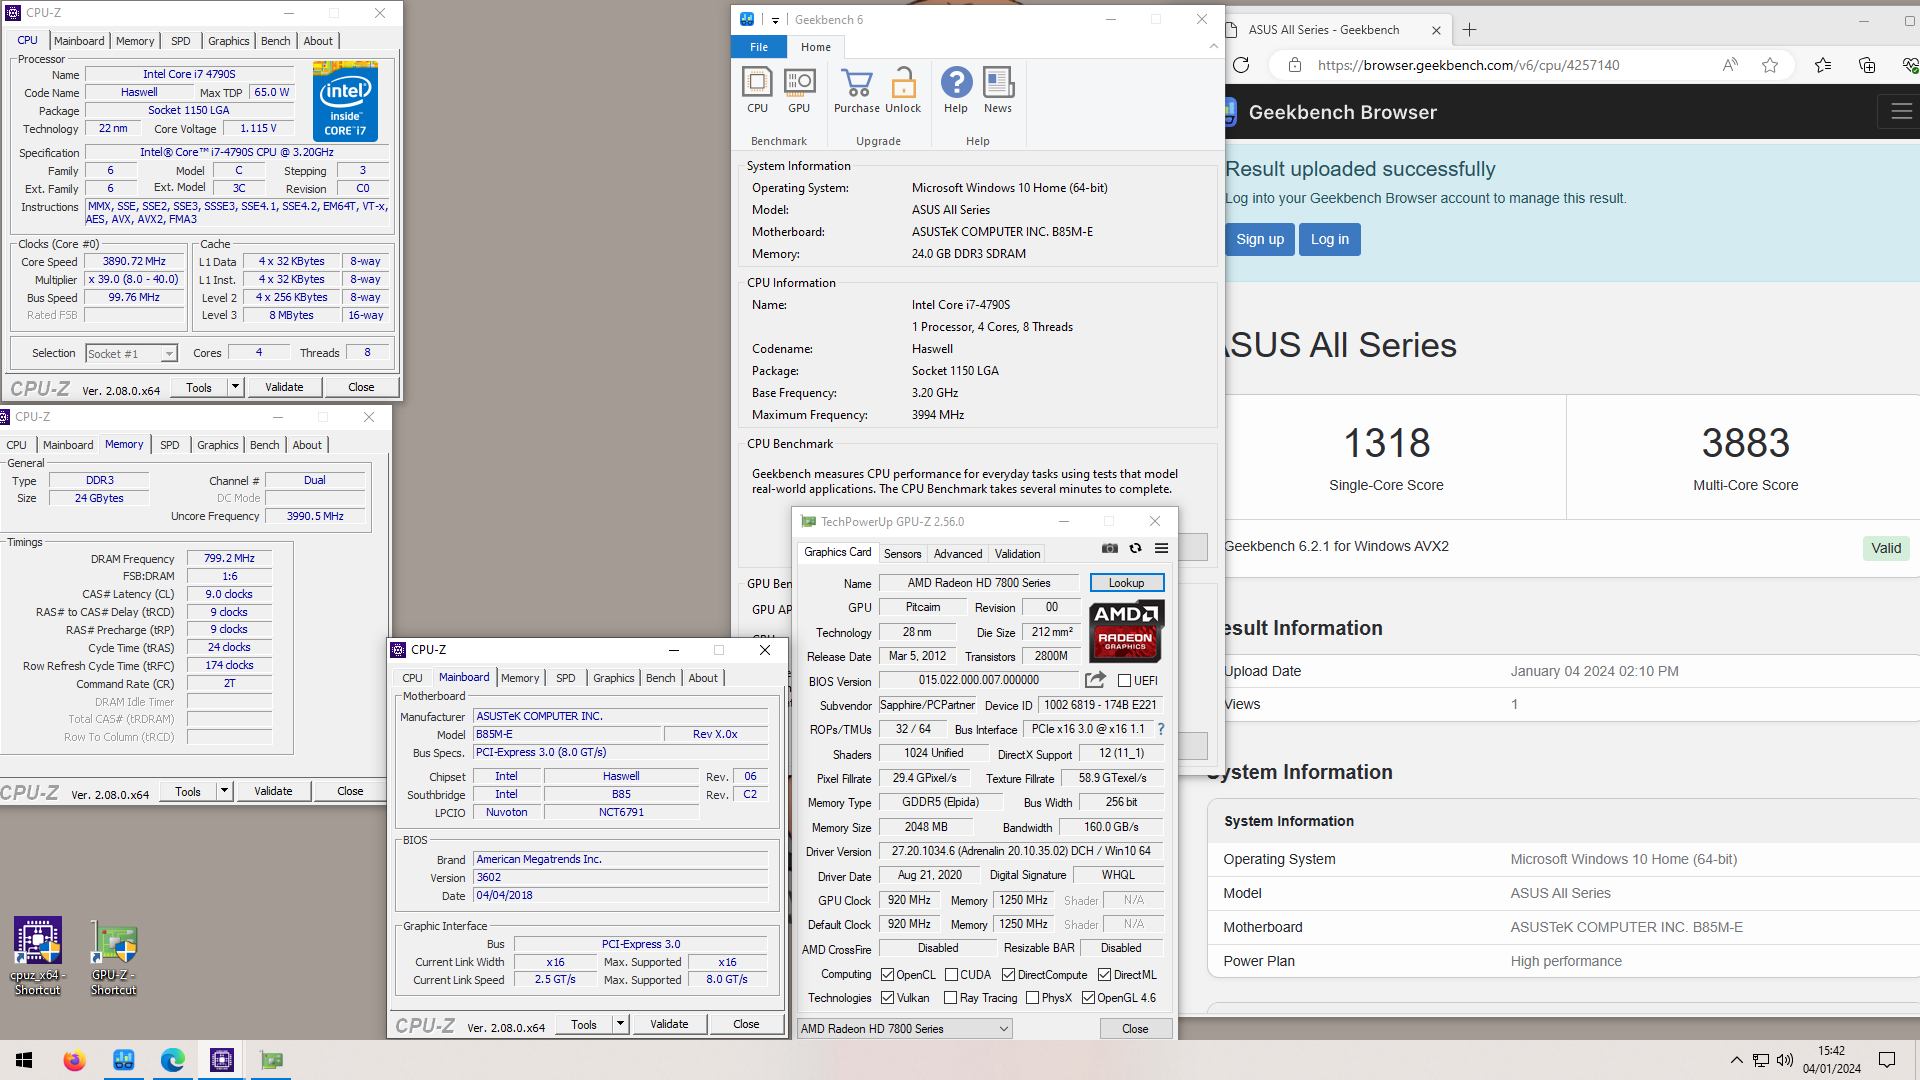Viewport: 1920px width, 1080px height.
Task: Open the Geekbench Browser hamburger menu
Action: click(1902, 112)
